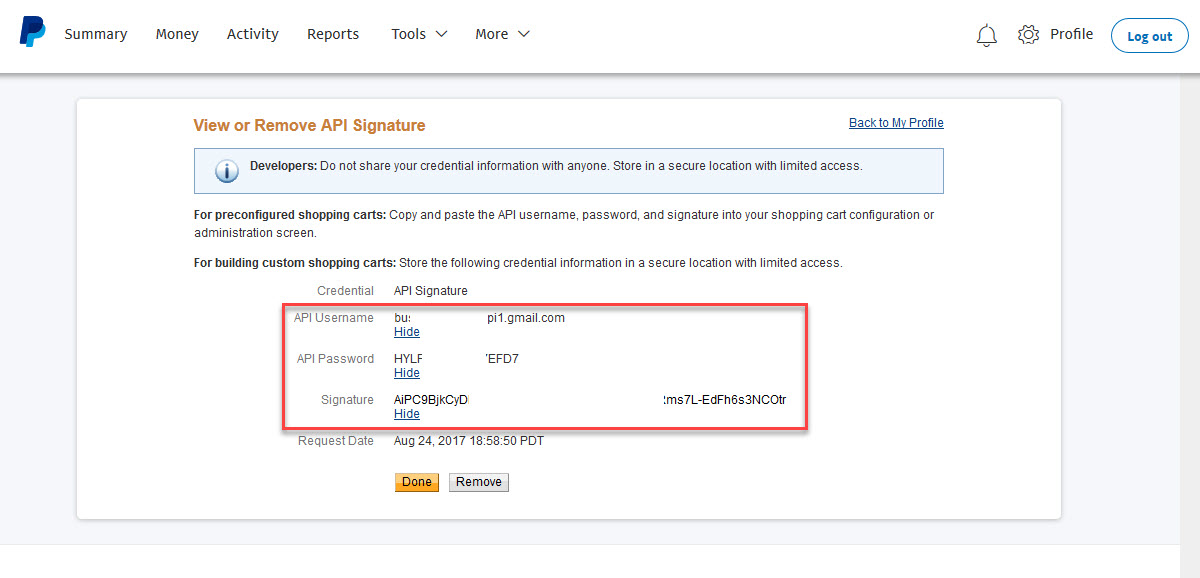The height and width of the screenshot is (578, 1200).
Task: Click the settings gear icon
Action: click(1028, 34)
